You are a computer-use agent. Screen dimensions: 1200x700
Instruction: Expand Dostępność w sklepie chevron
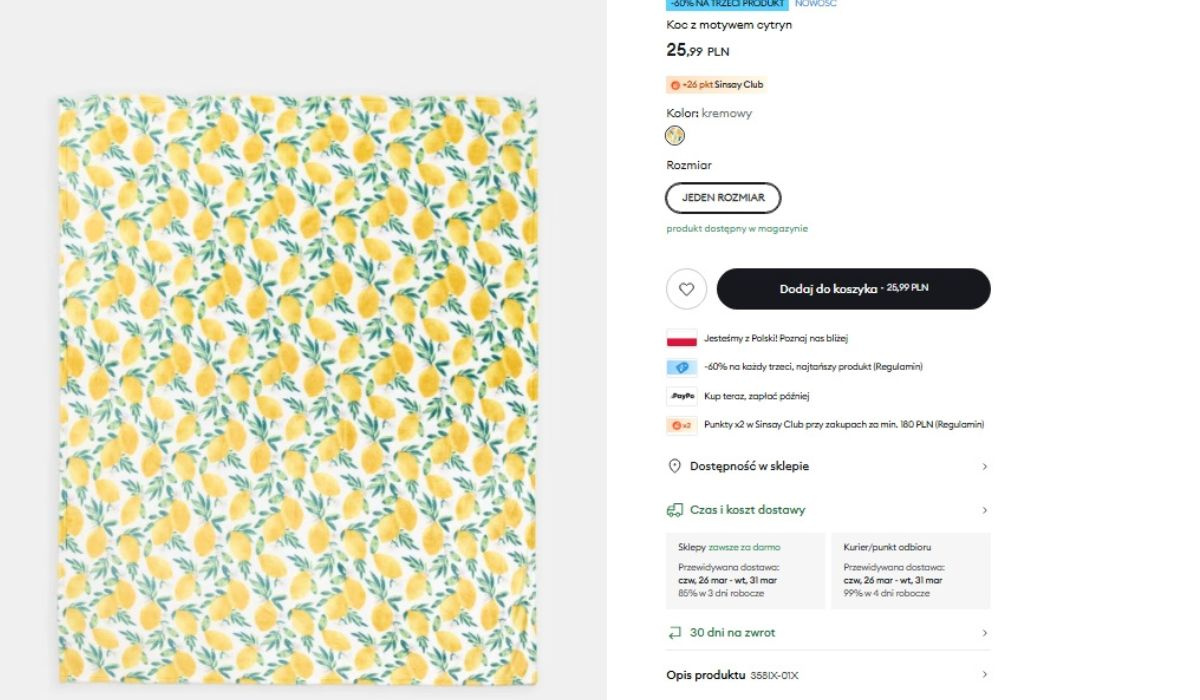pos(984,467)
